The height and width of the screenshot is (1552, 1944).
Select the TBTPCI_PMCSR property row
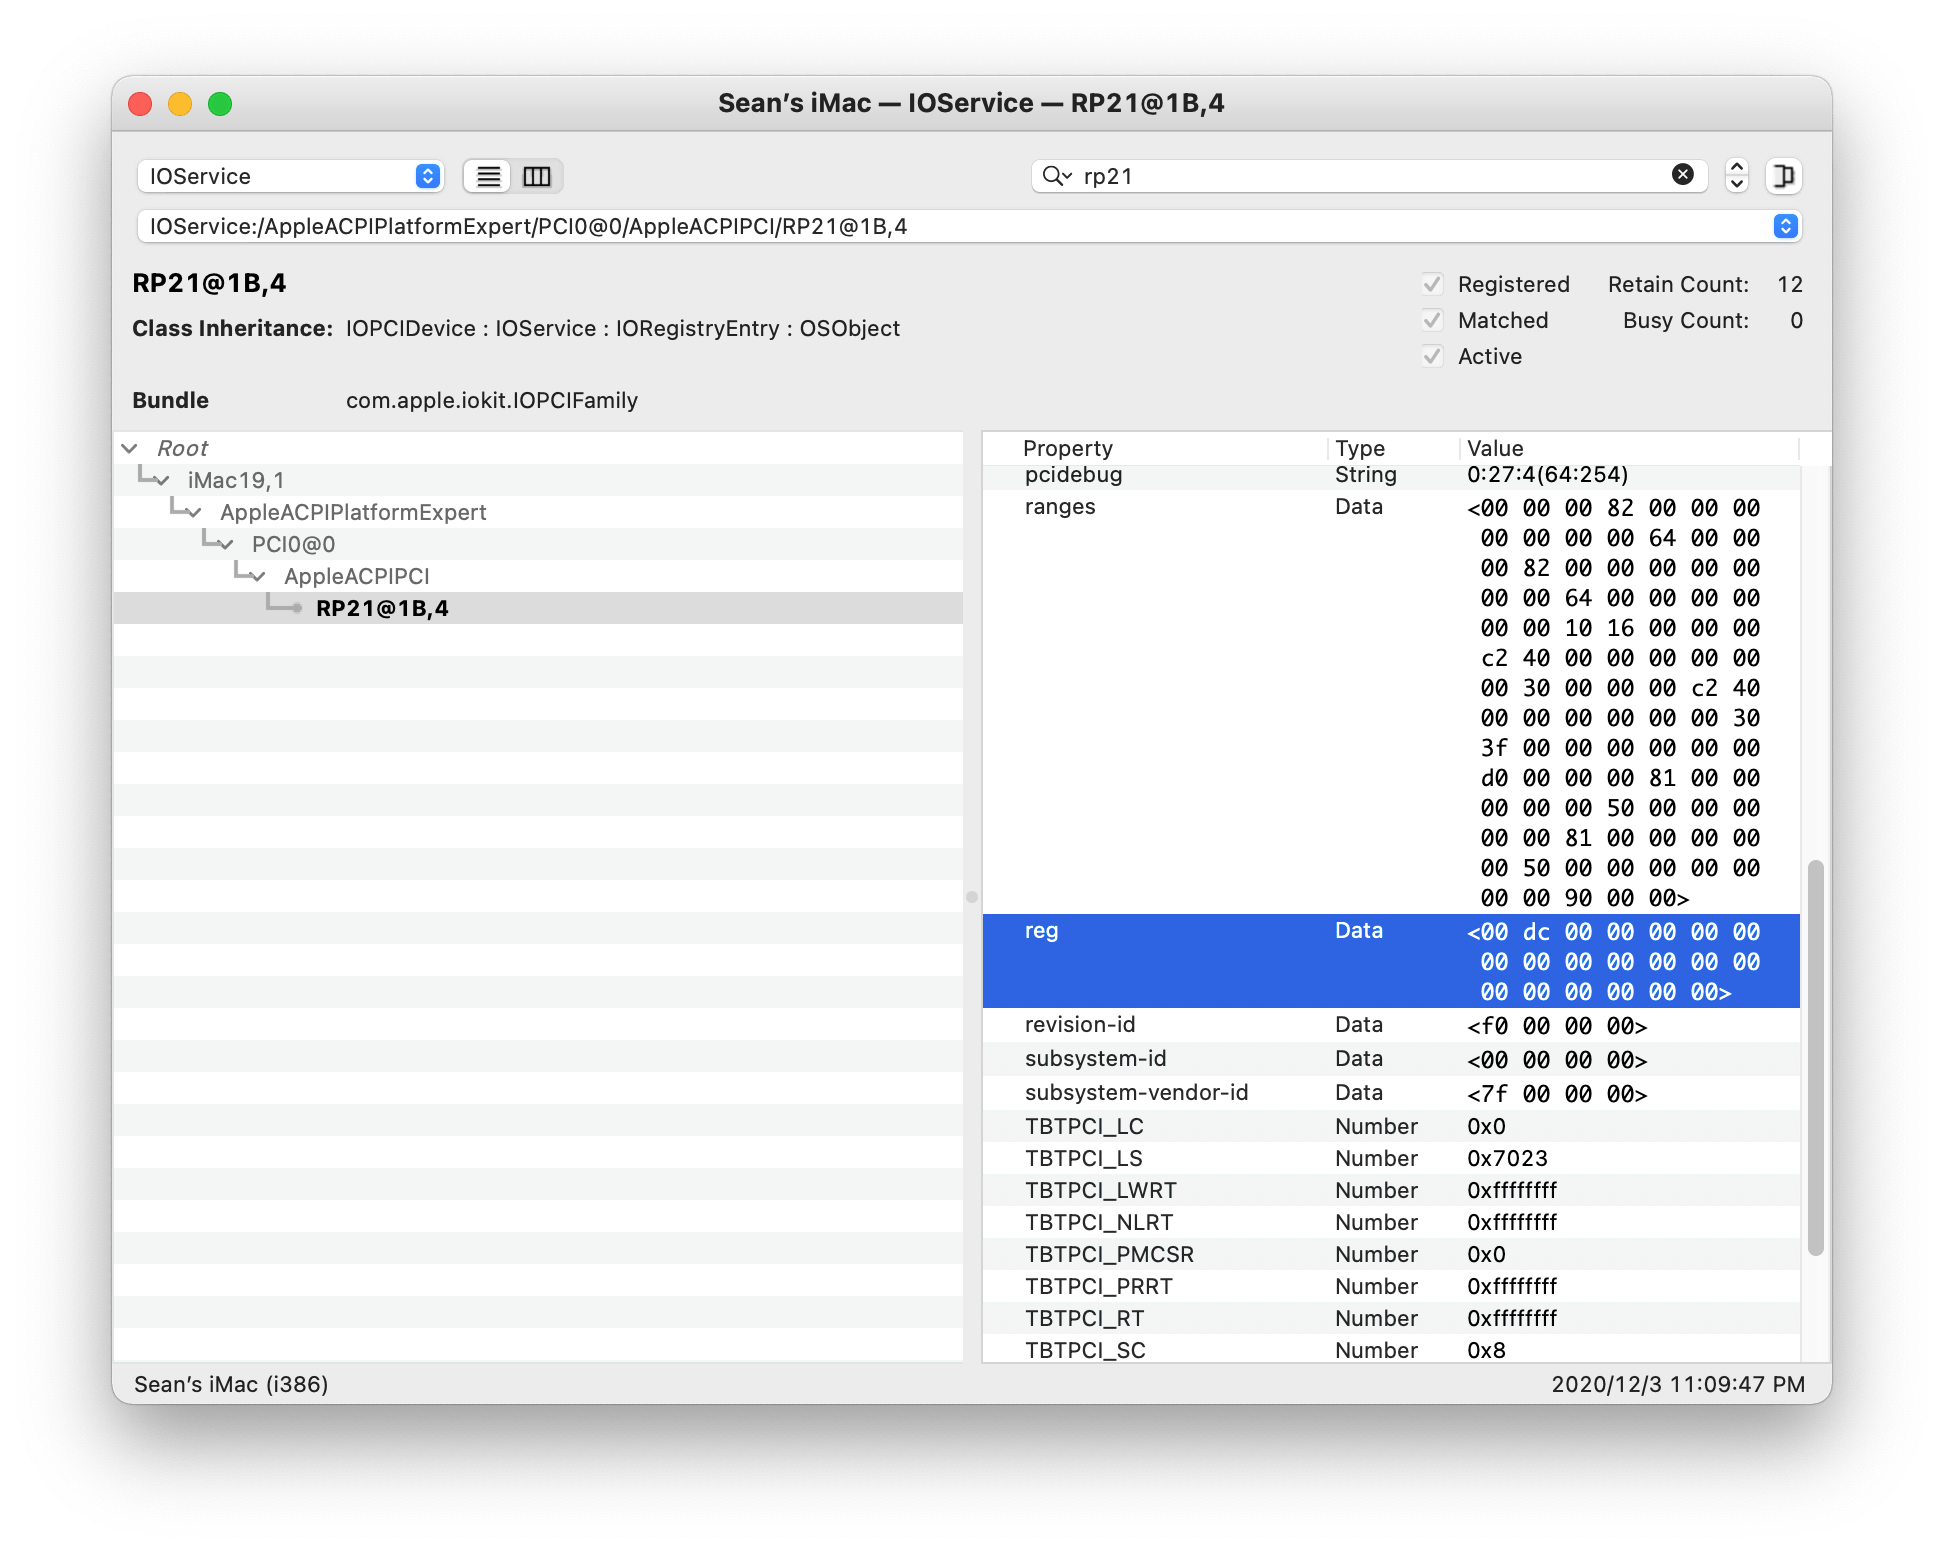click(1391, 1254)
